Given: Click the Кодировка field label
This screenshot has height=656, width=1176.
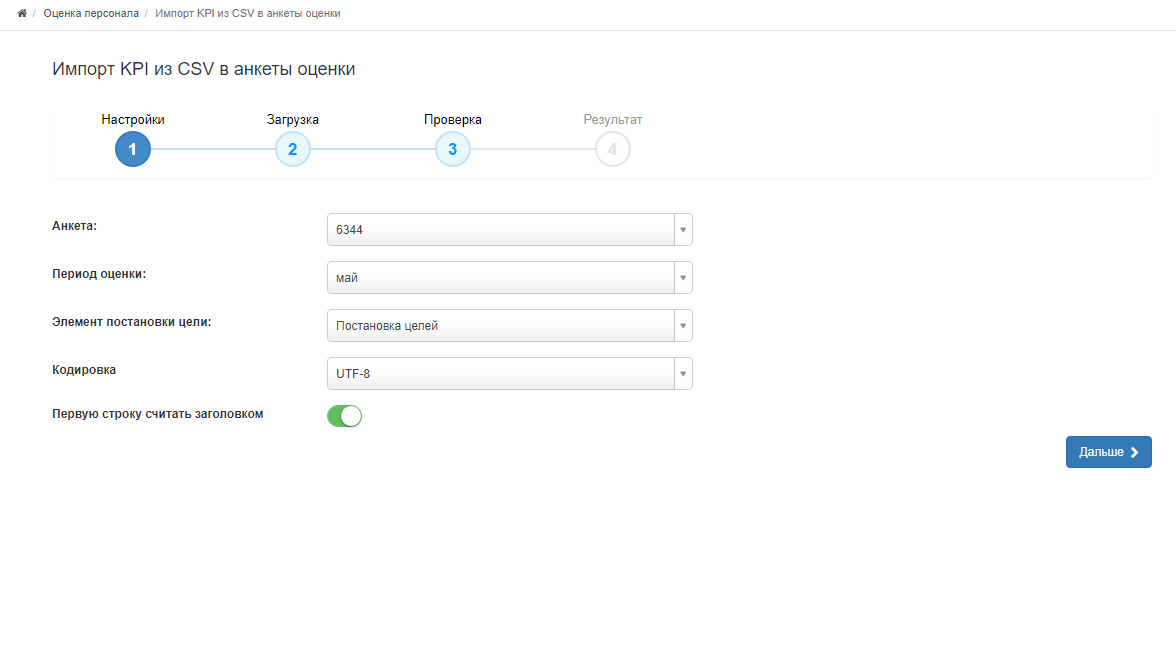Looking at the screenshot, I should (84, 370).
